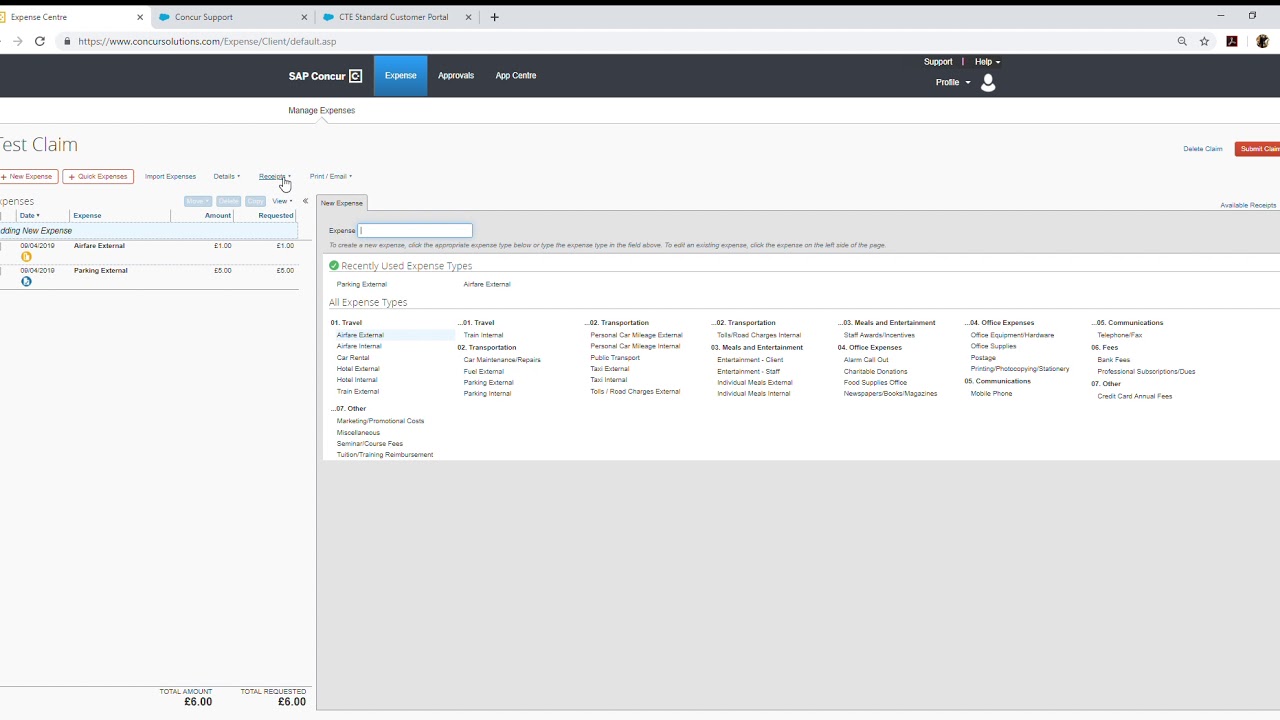Open the Approvals tab
This screenshot has height=720, width=1280.
click(x=456, y=76)
